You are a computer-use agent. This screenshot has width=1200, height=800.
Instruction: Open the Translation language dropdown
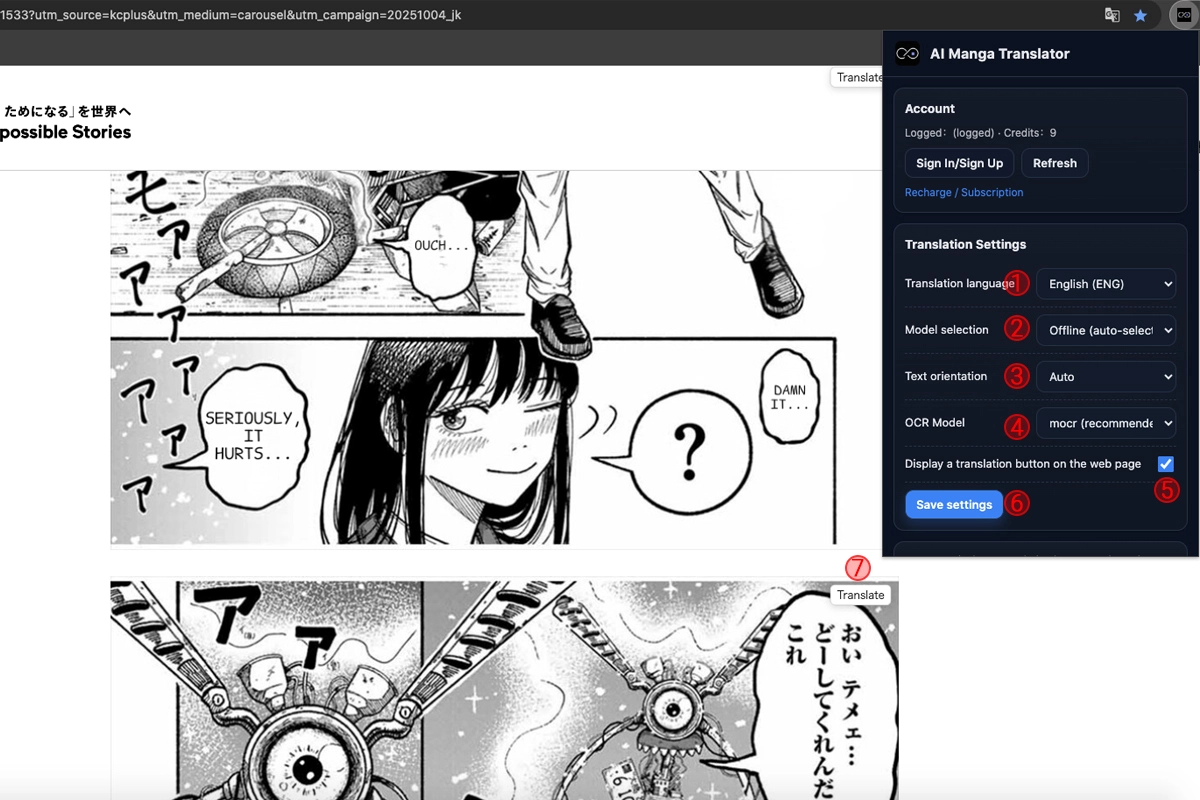tap(1105, 284)
